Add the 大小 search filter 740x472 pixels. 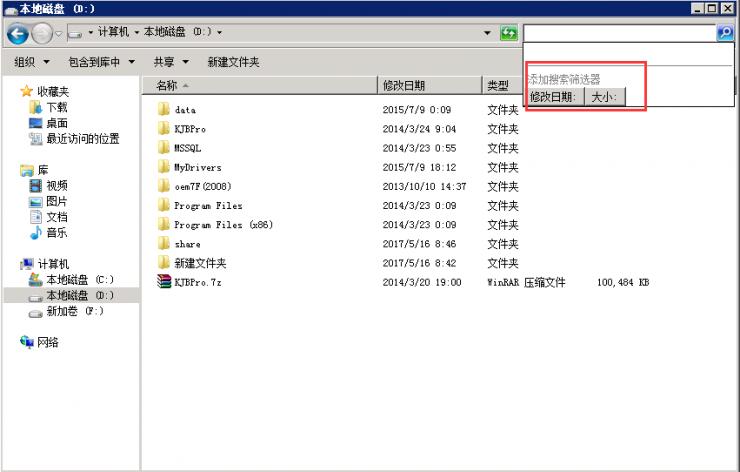tap(604, 97)
